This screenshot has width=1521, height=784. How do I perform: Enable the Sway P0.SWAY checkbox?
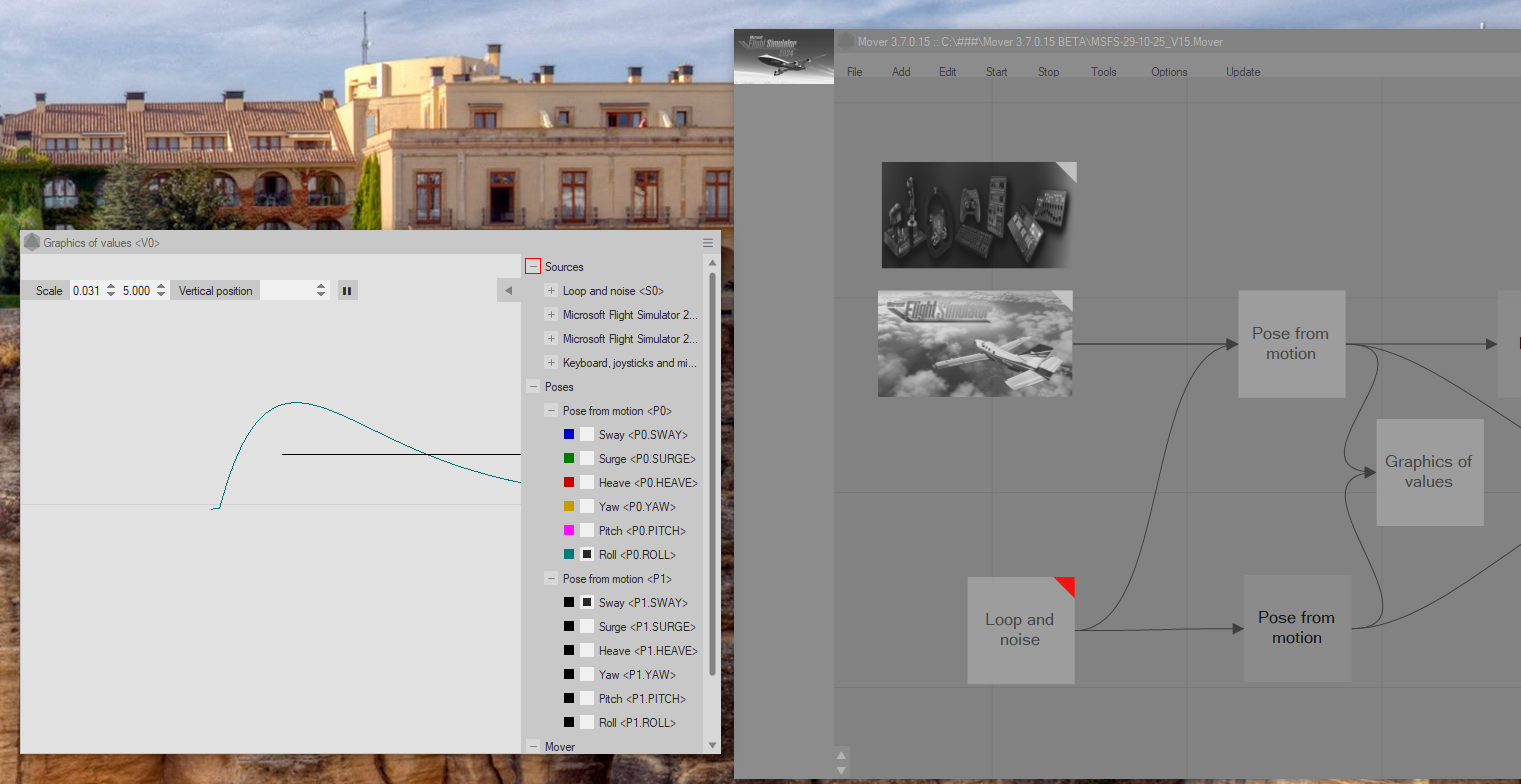pos(587,435)
